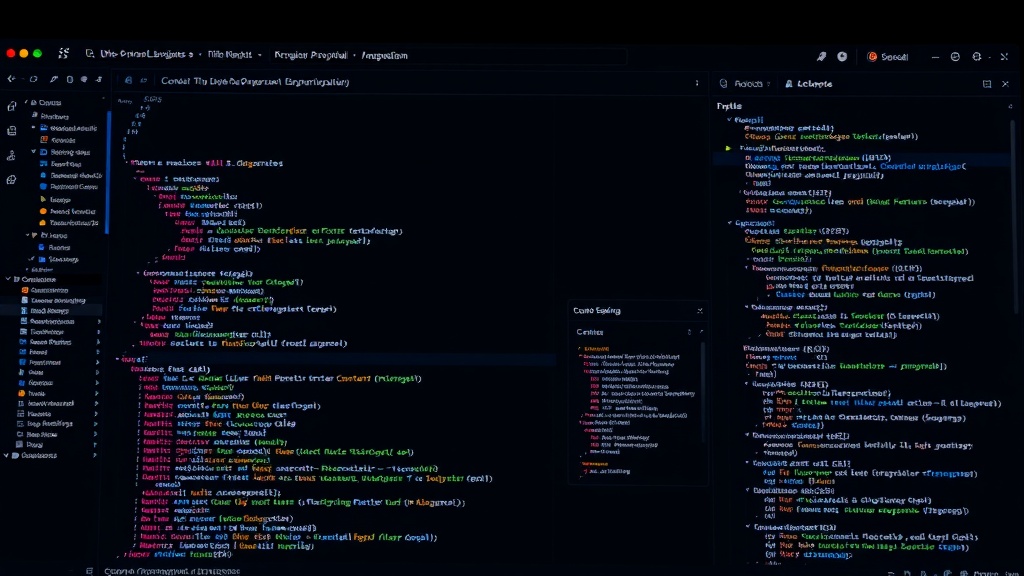Select the highlighted row in the right panel tree
The image size is (1024, 576).
coord(862,157)
